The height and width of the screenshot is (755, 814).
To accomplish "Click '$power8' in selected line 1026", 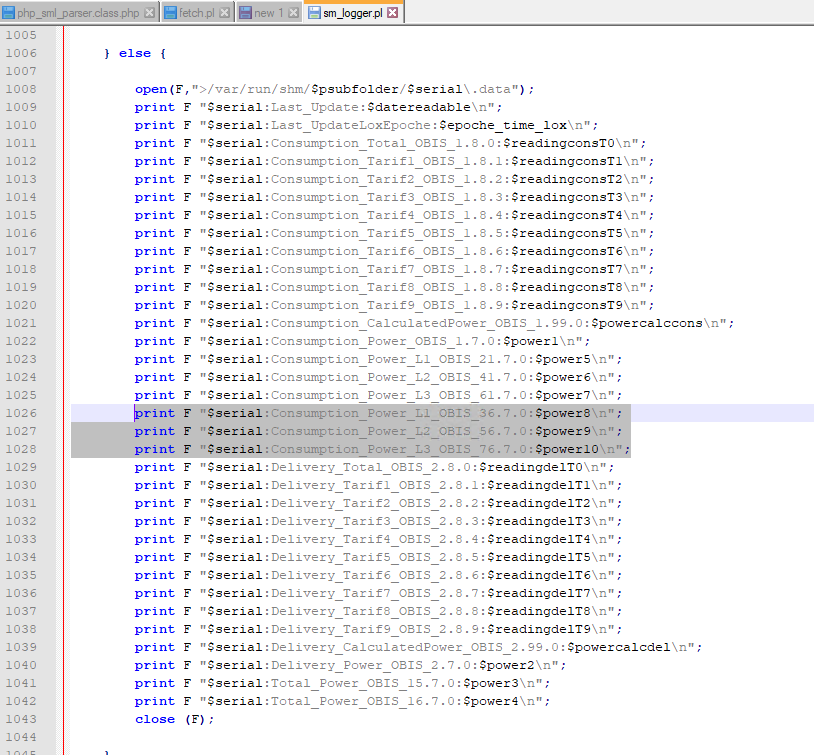I will (x=563, y=413).
